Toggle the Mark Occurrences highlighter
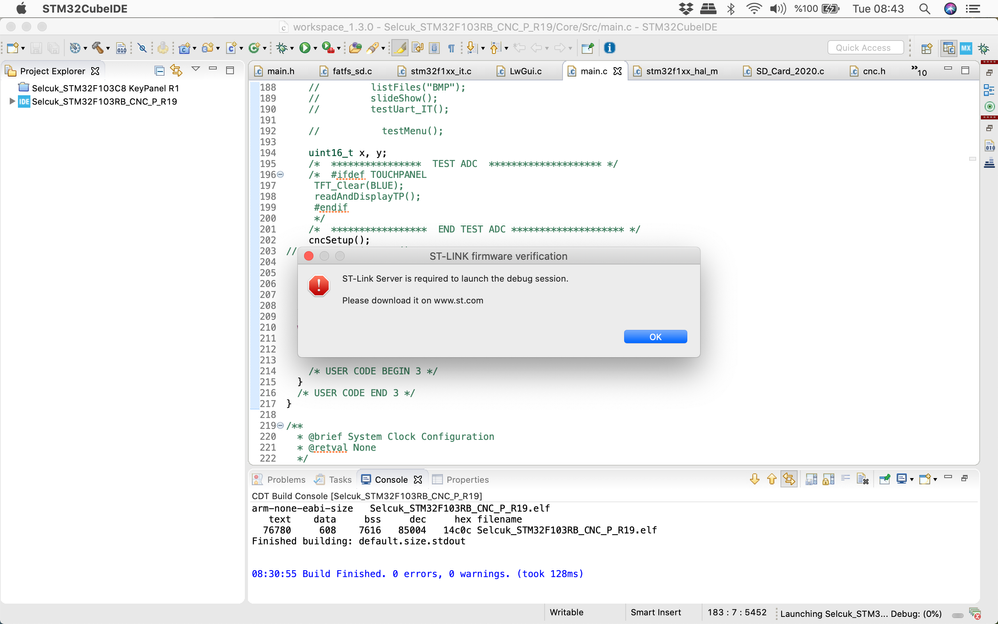 click(x=399, y=48)
